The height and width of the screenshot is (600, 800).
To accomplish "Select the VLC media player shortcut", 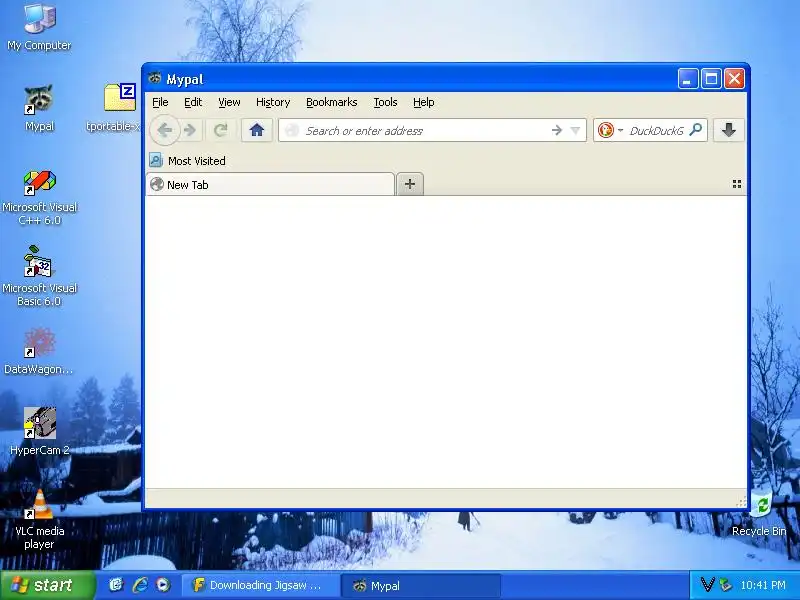I will tap(39, 519).
